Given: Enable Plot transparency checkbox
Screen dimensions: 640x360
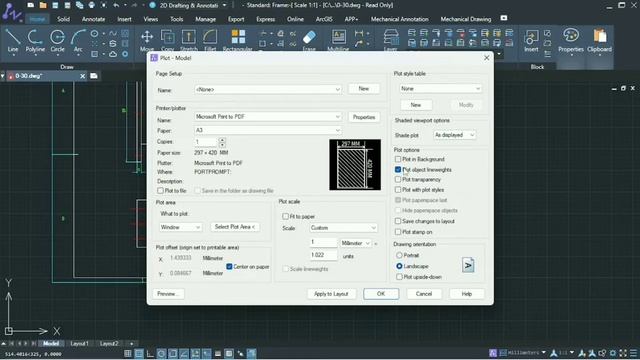Looking at the screenshot, I should [x=398, y=180].
